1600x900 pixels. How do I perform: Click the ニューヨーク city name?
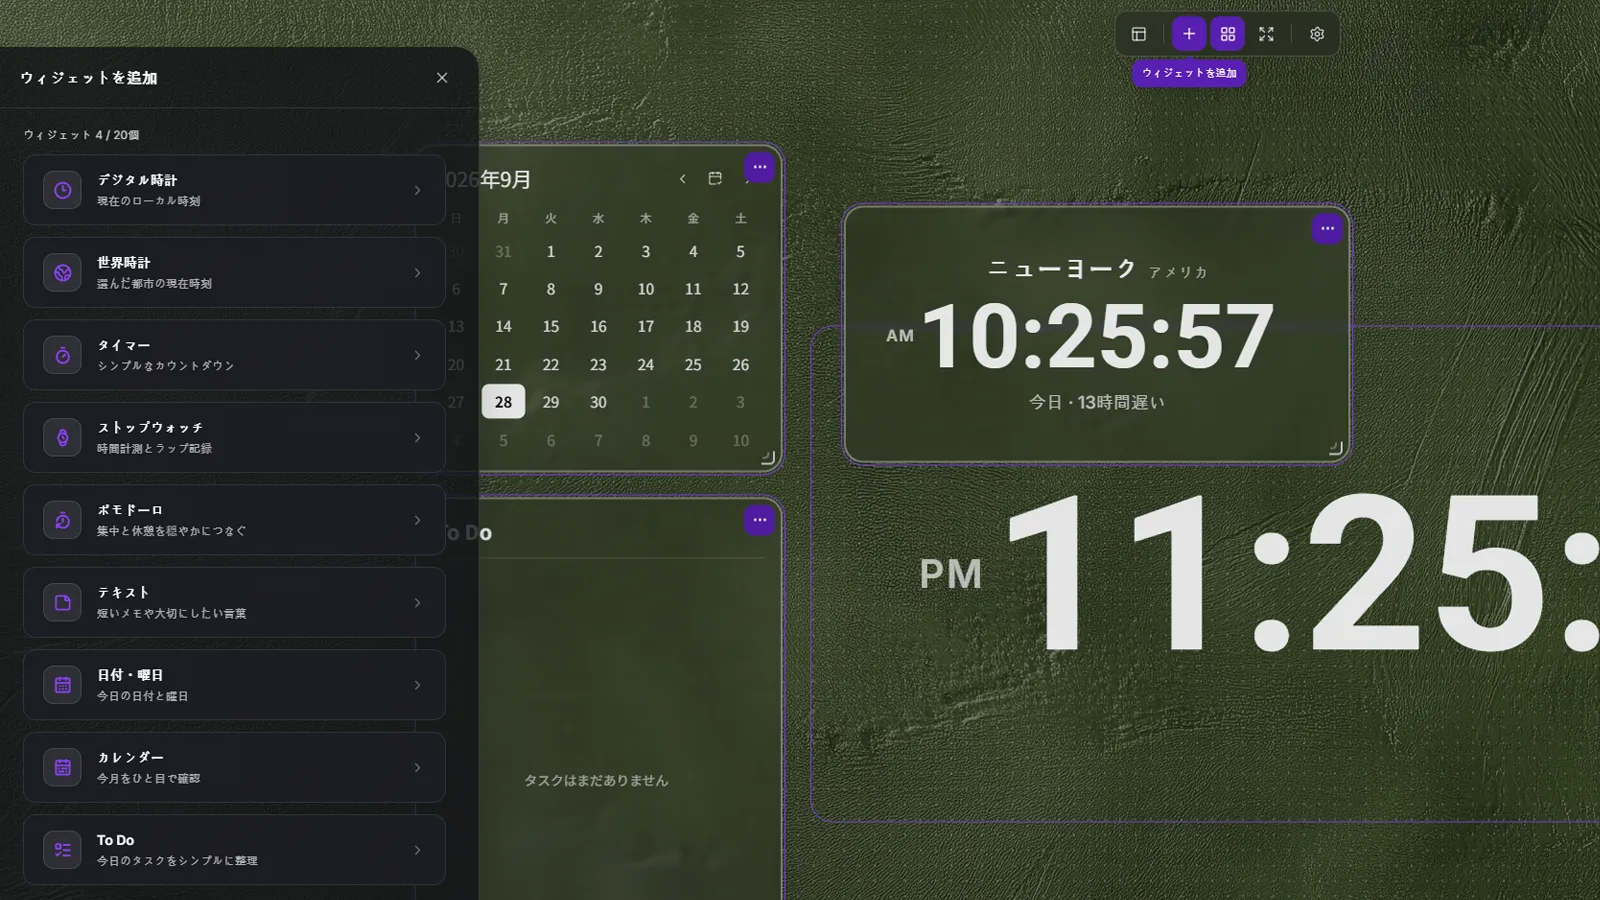[x=1062, y=269]
